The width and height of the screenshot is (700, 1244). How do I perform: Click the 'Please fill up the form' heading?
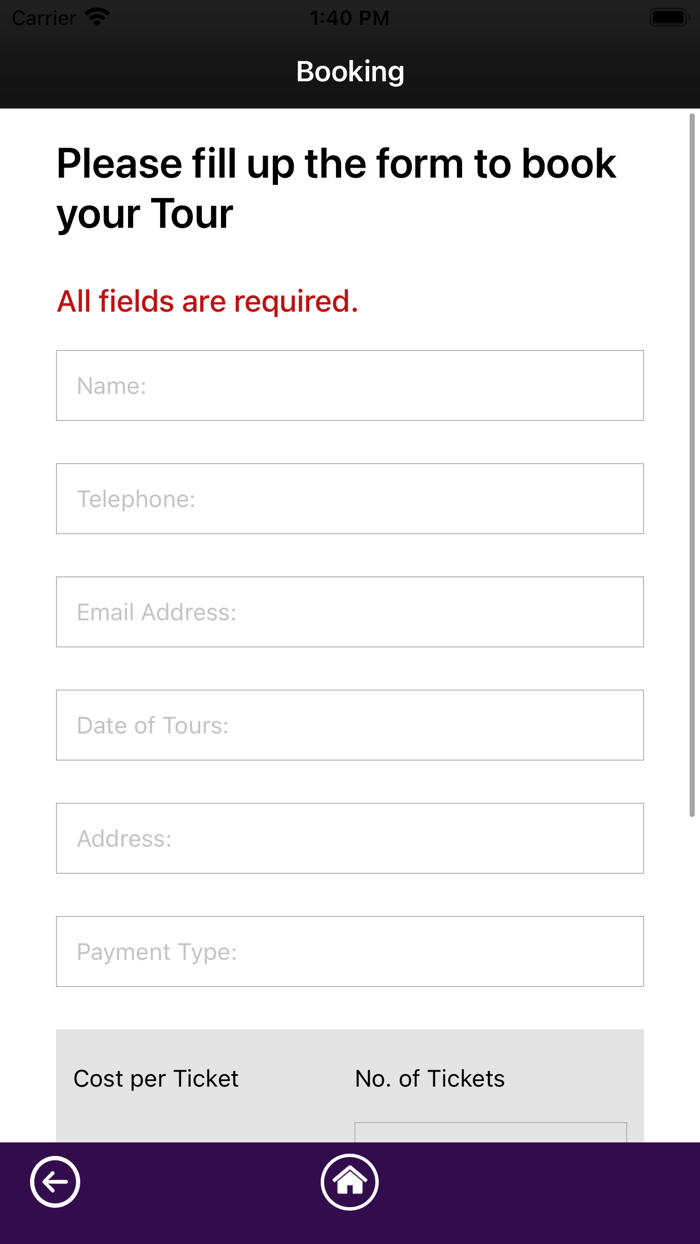pos(336,188)
